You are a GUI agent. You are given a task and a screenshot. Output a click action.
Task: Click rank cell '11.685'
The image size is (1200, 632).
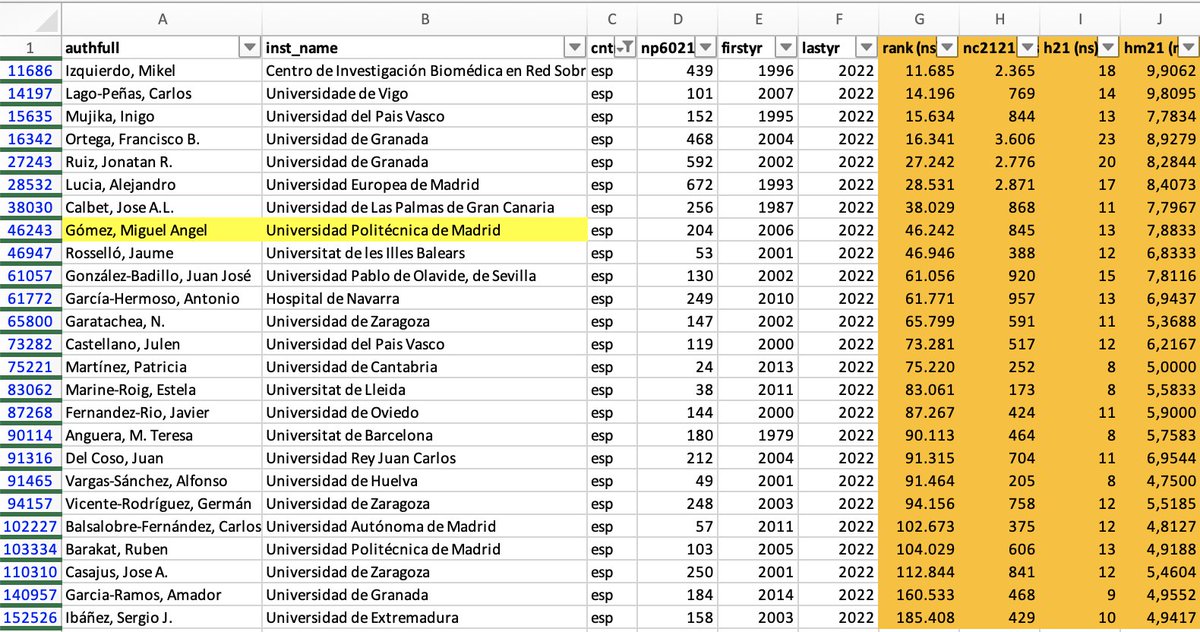919,71
